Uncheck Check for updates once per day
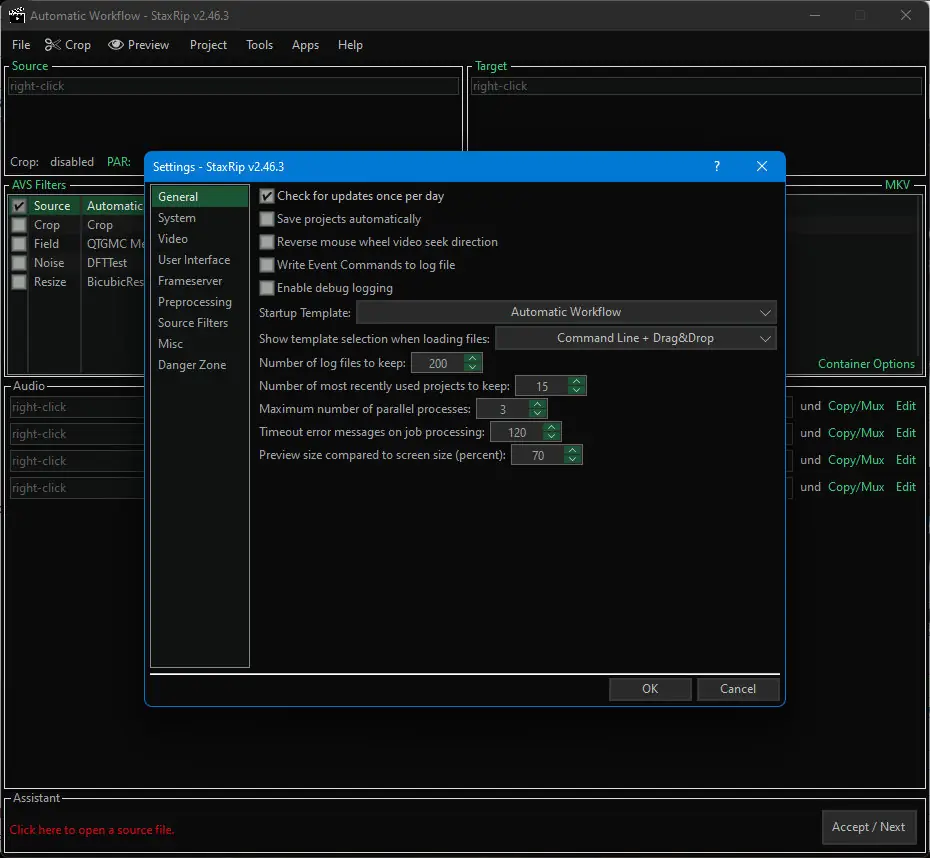The width and height of the screenshot is (930, 858). pyautogui.click(x=267, y=196)
